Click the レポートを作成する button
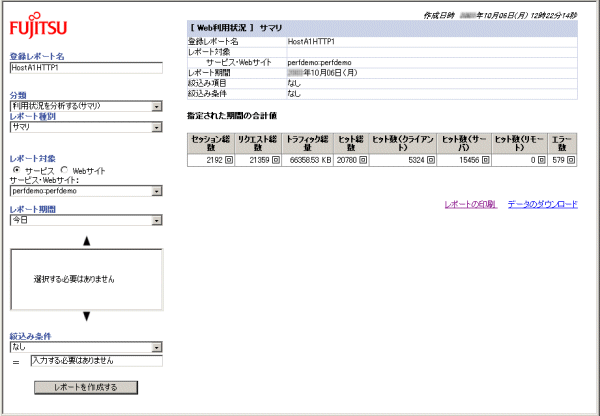 [86, 387]
